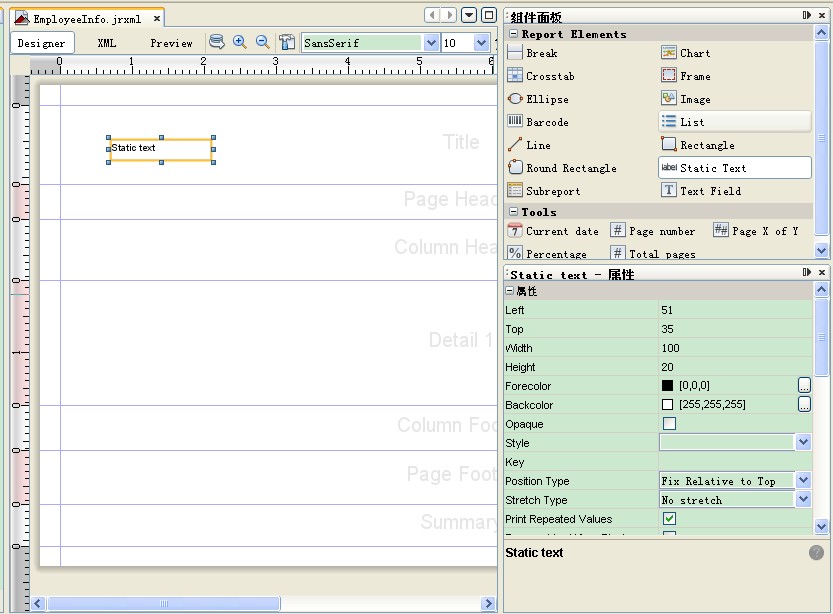The height and width of the screenshot is (614, 833).
Task: Click the Width property value field
Action: tap(735, 348)
